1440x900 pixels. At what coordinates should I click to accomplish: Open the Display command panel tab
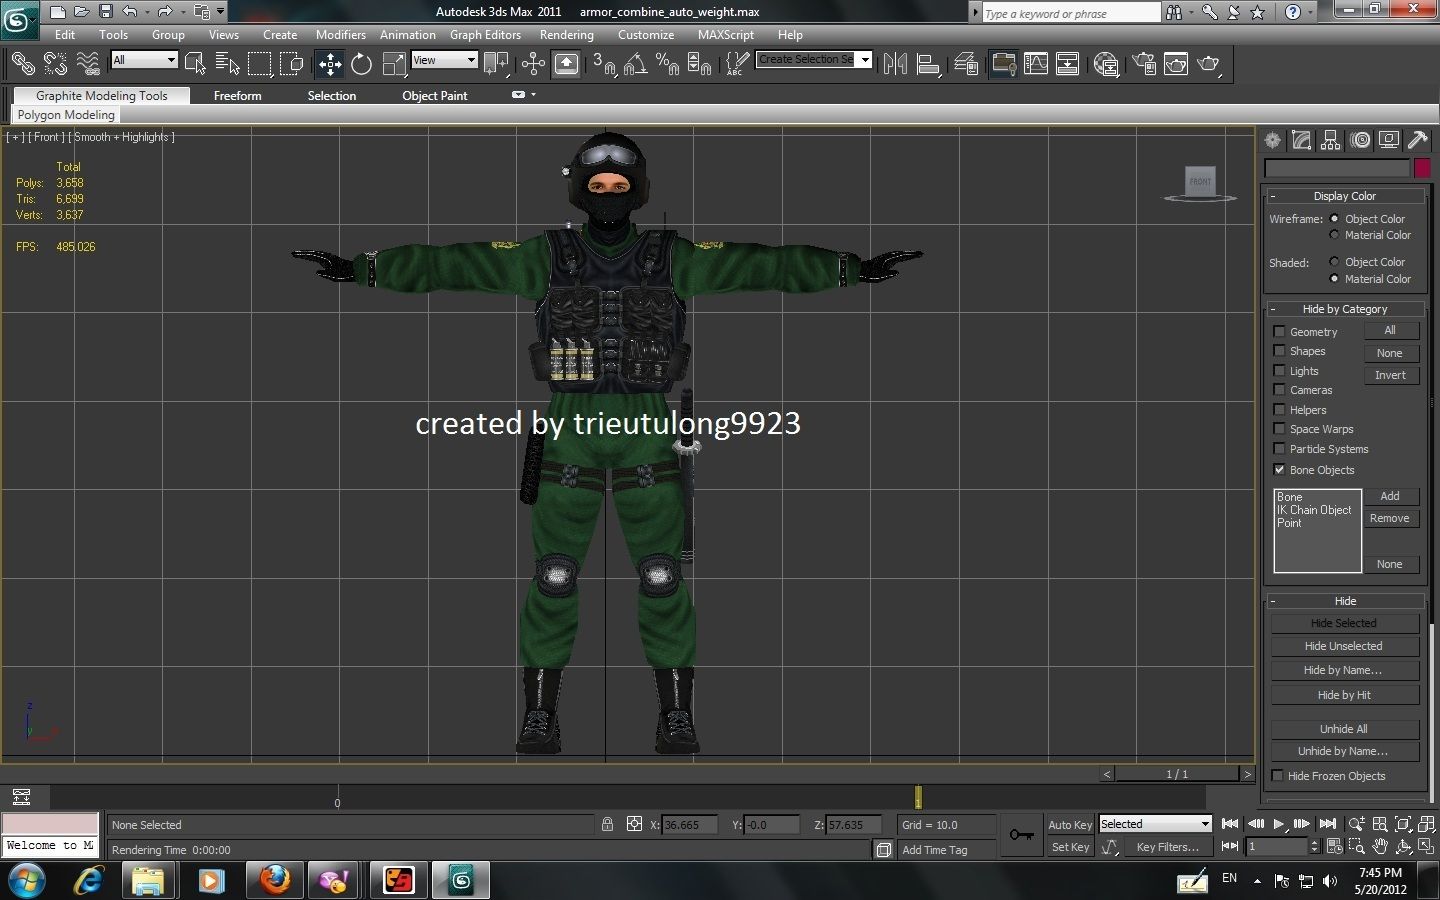coord(1389,141)
